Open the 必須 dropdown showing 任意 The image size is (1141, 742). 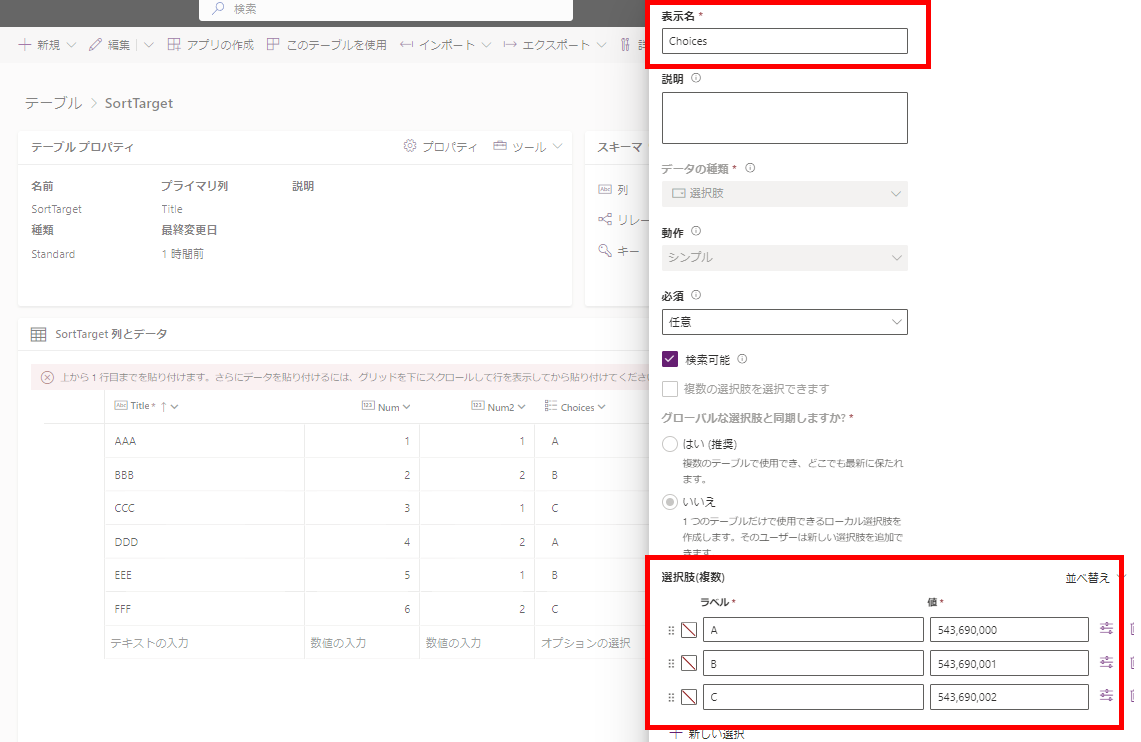784,322
